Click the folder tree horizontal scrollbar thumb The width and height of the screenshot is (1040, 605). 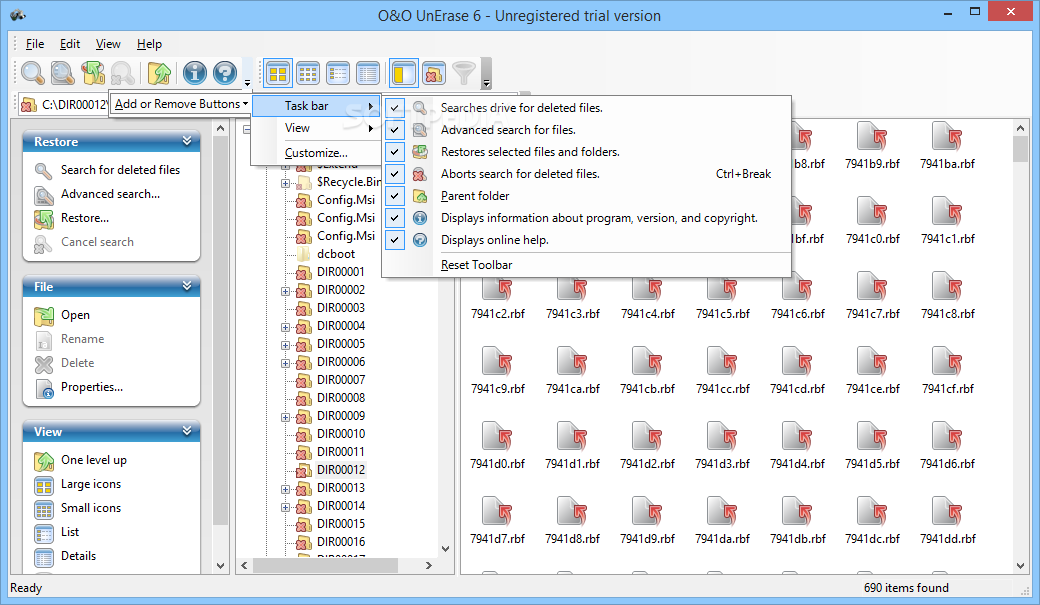(x=326, y=565)
